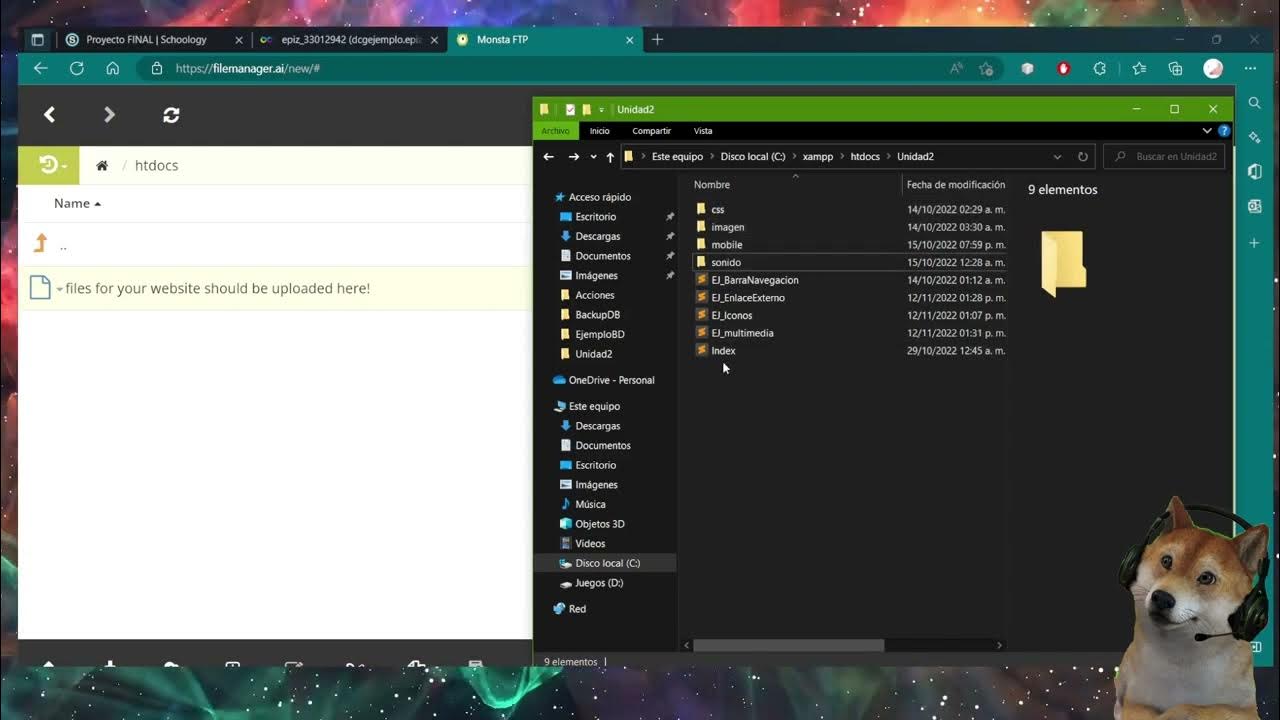Click the horizontal scrollbar in Explorer
The height and width of the screenshot is (720, 1280).
788,645
